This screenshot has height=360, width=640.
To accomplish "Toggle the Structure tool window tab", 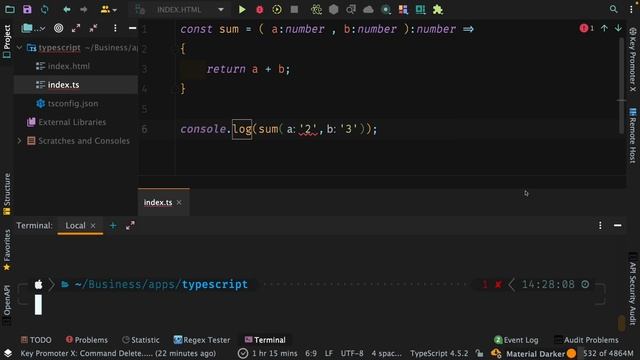I will point(7,194).
